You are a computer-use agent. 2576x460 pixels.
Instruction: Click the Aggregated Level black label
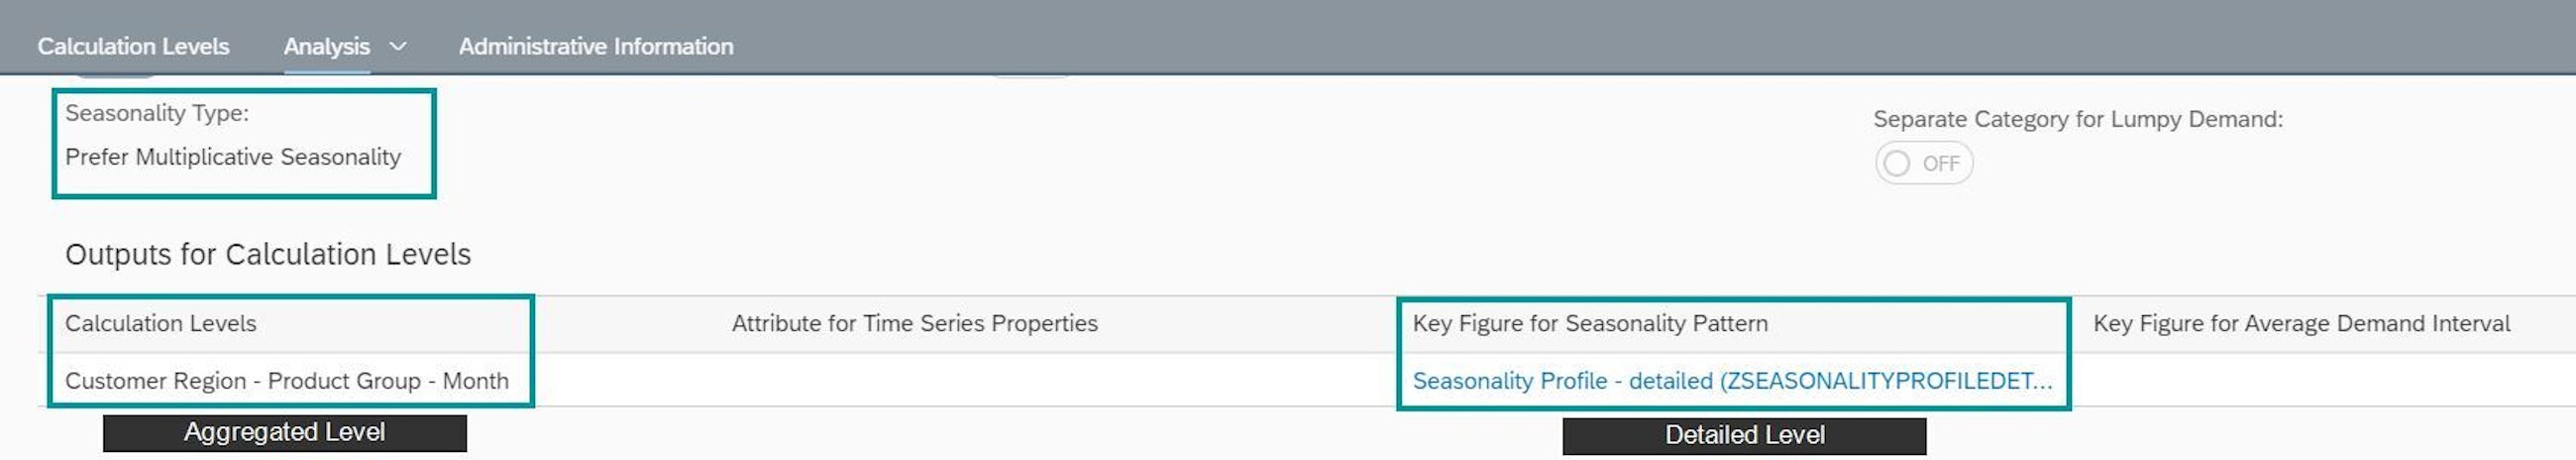[x=284, y=432]
